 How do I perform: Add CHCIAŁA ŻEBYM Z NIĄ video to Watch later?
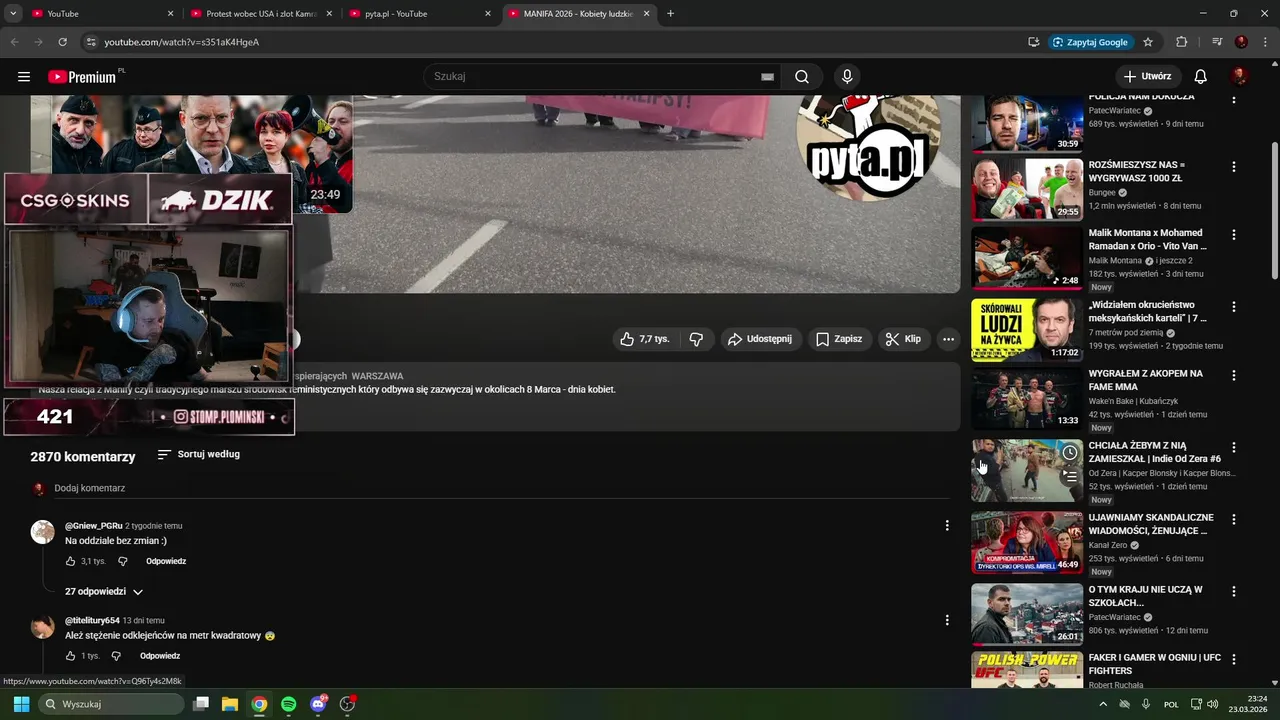pos(1070,453)
